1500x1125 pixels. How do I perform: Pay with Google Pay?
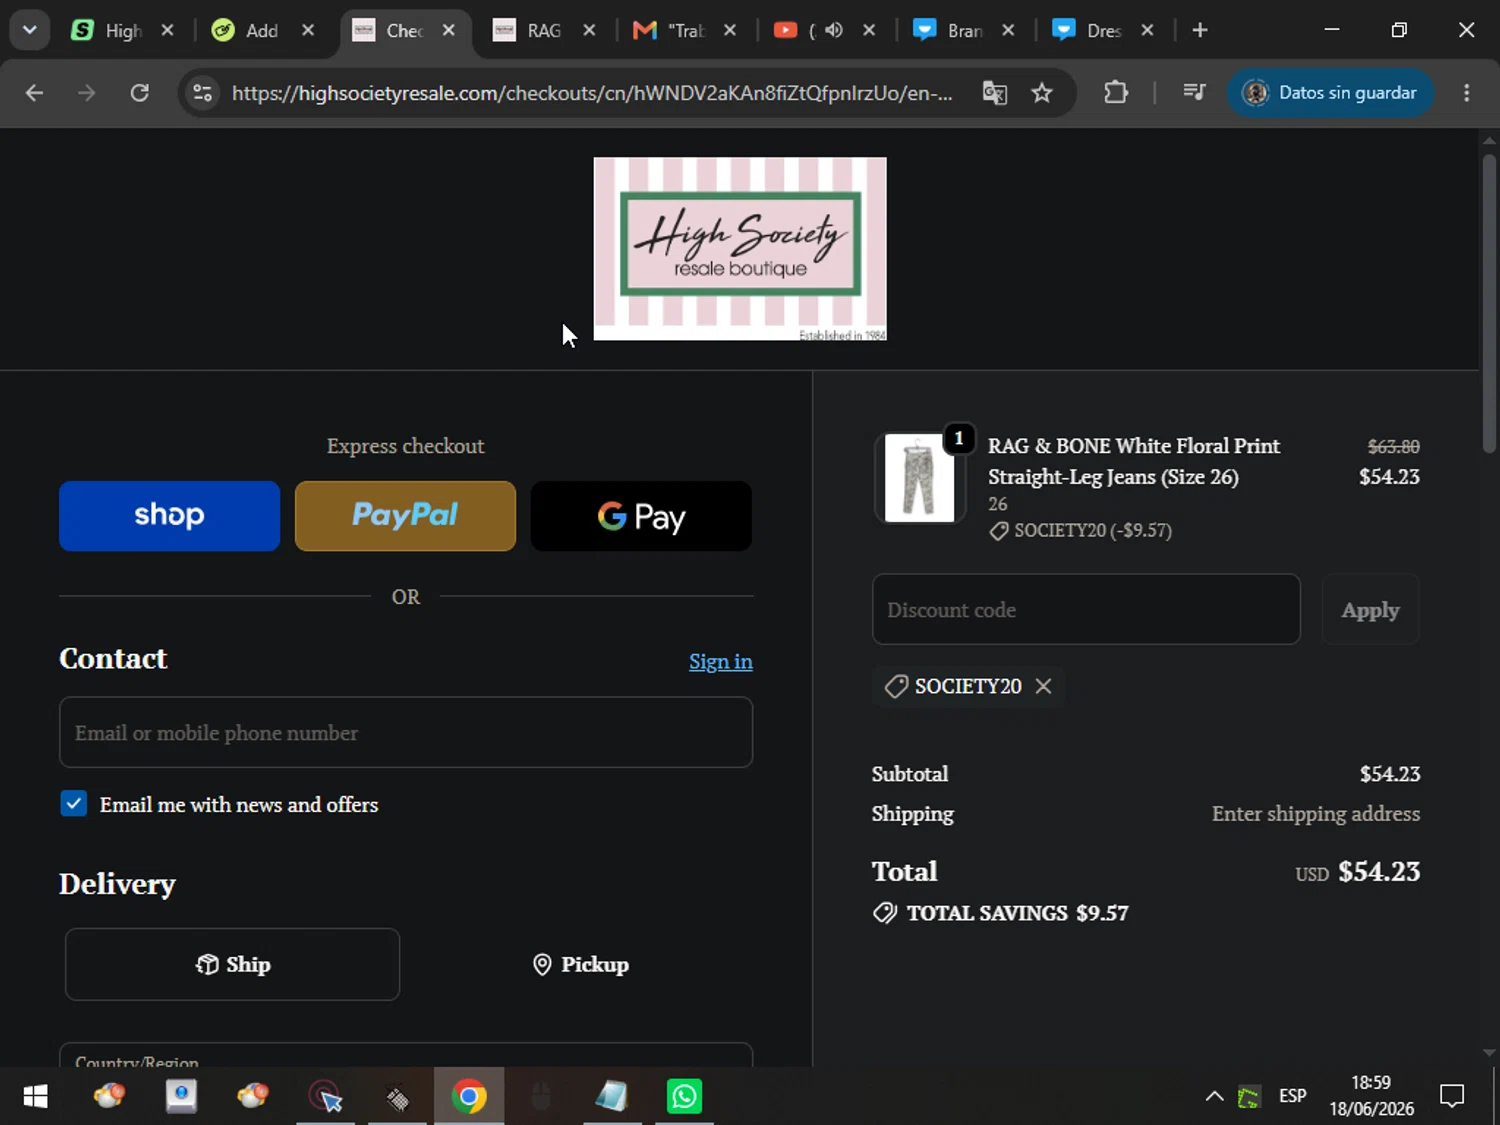641,516
